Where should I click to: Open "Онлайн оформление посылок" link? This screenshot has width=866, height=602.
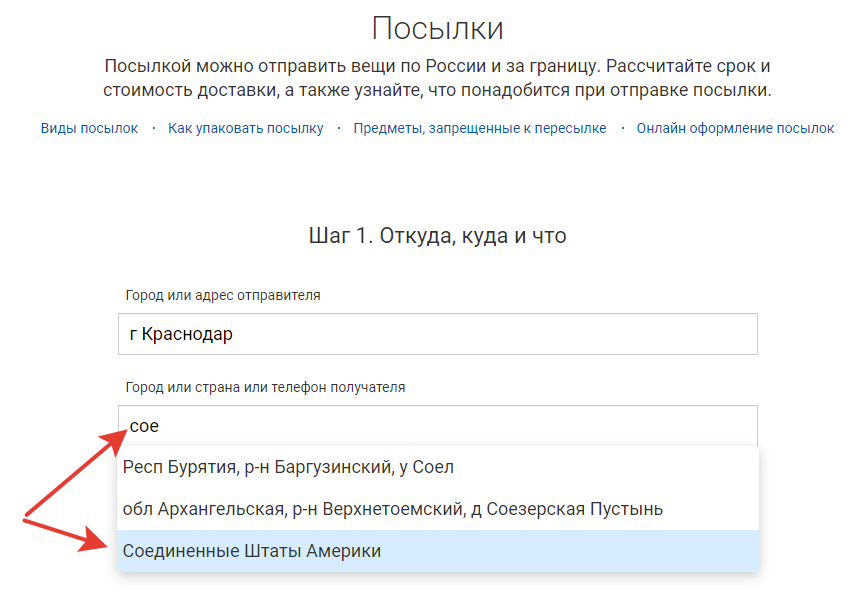(x=735, y=128)
